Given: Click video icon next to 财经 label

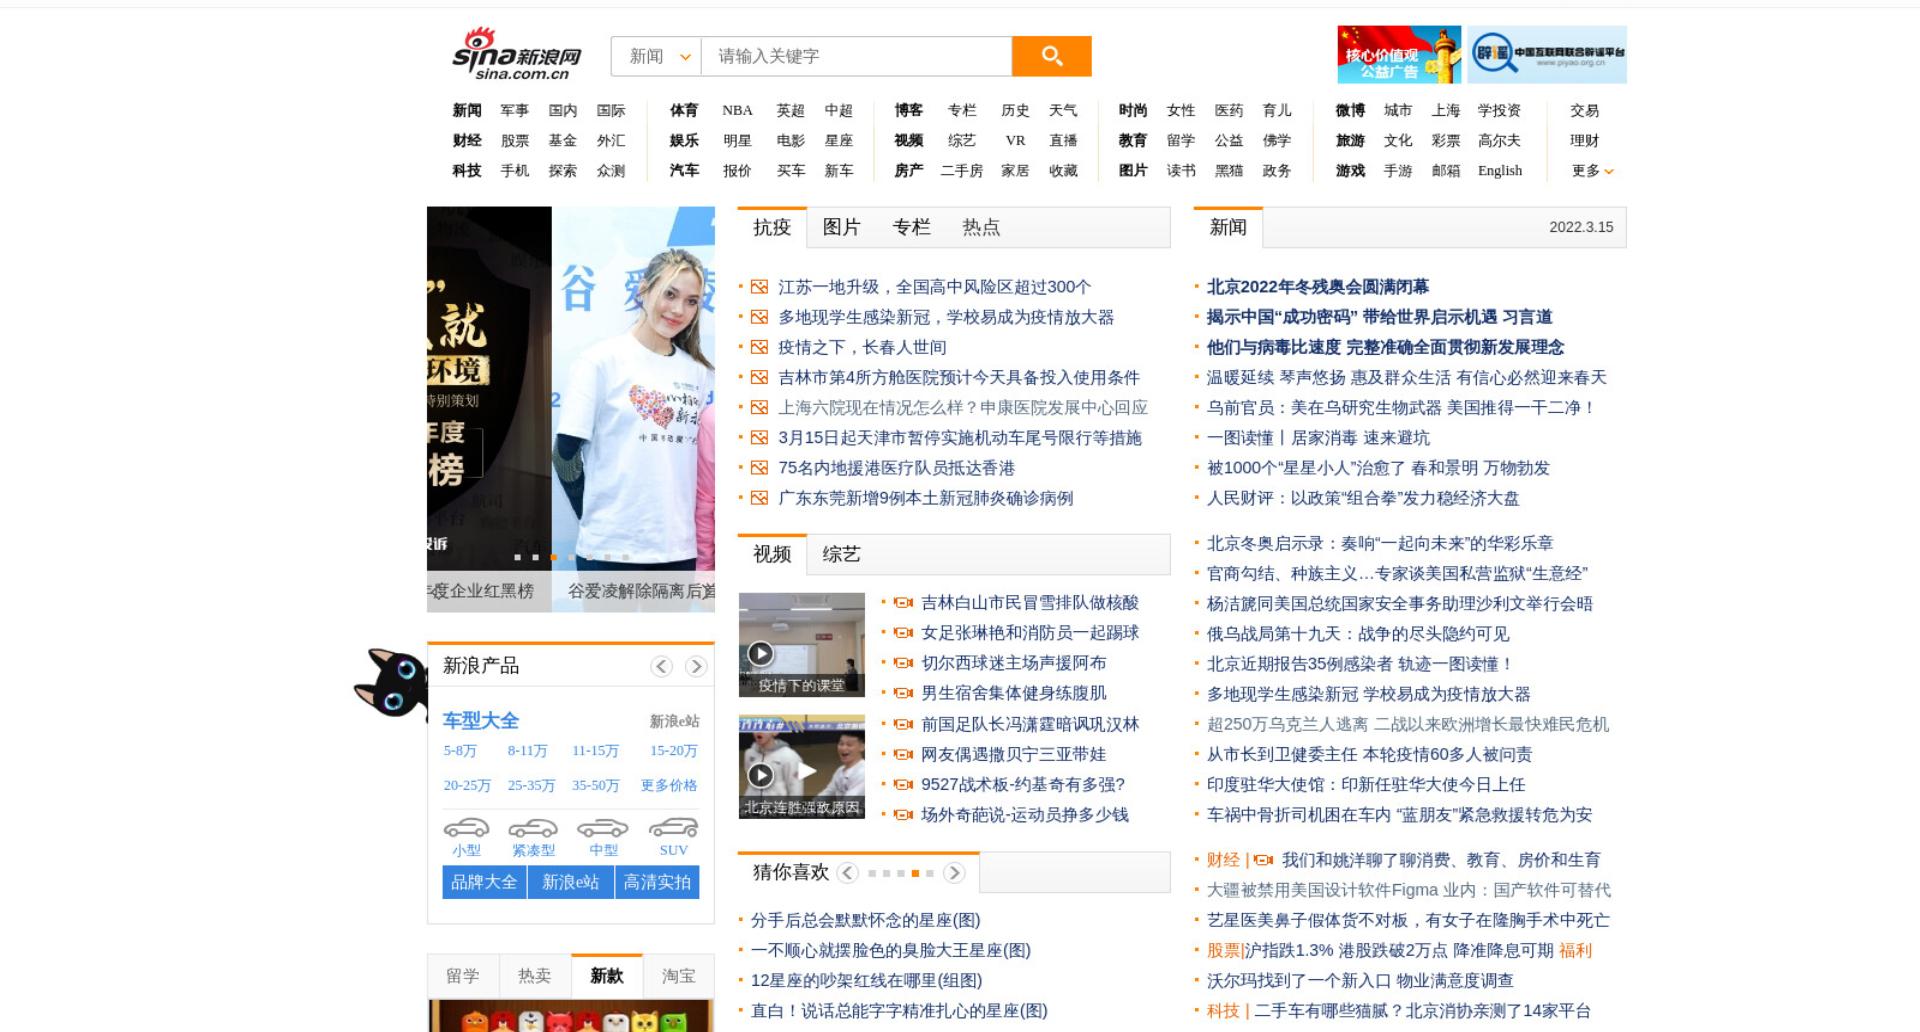Looking at the screenshot, I should 1263,860.
